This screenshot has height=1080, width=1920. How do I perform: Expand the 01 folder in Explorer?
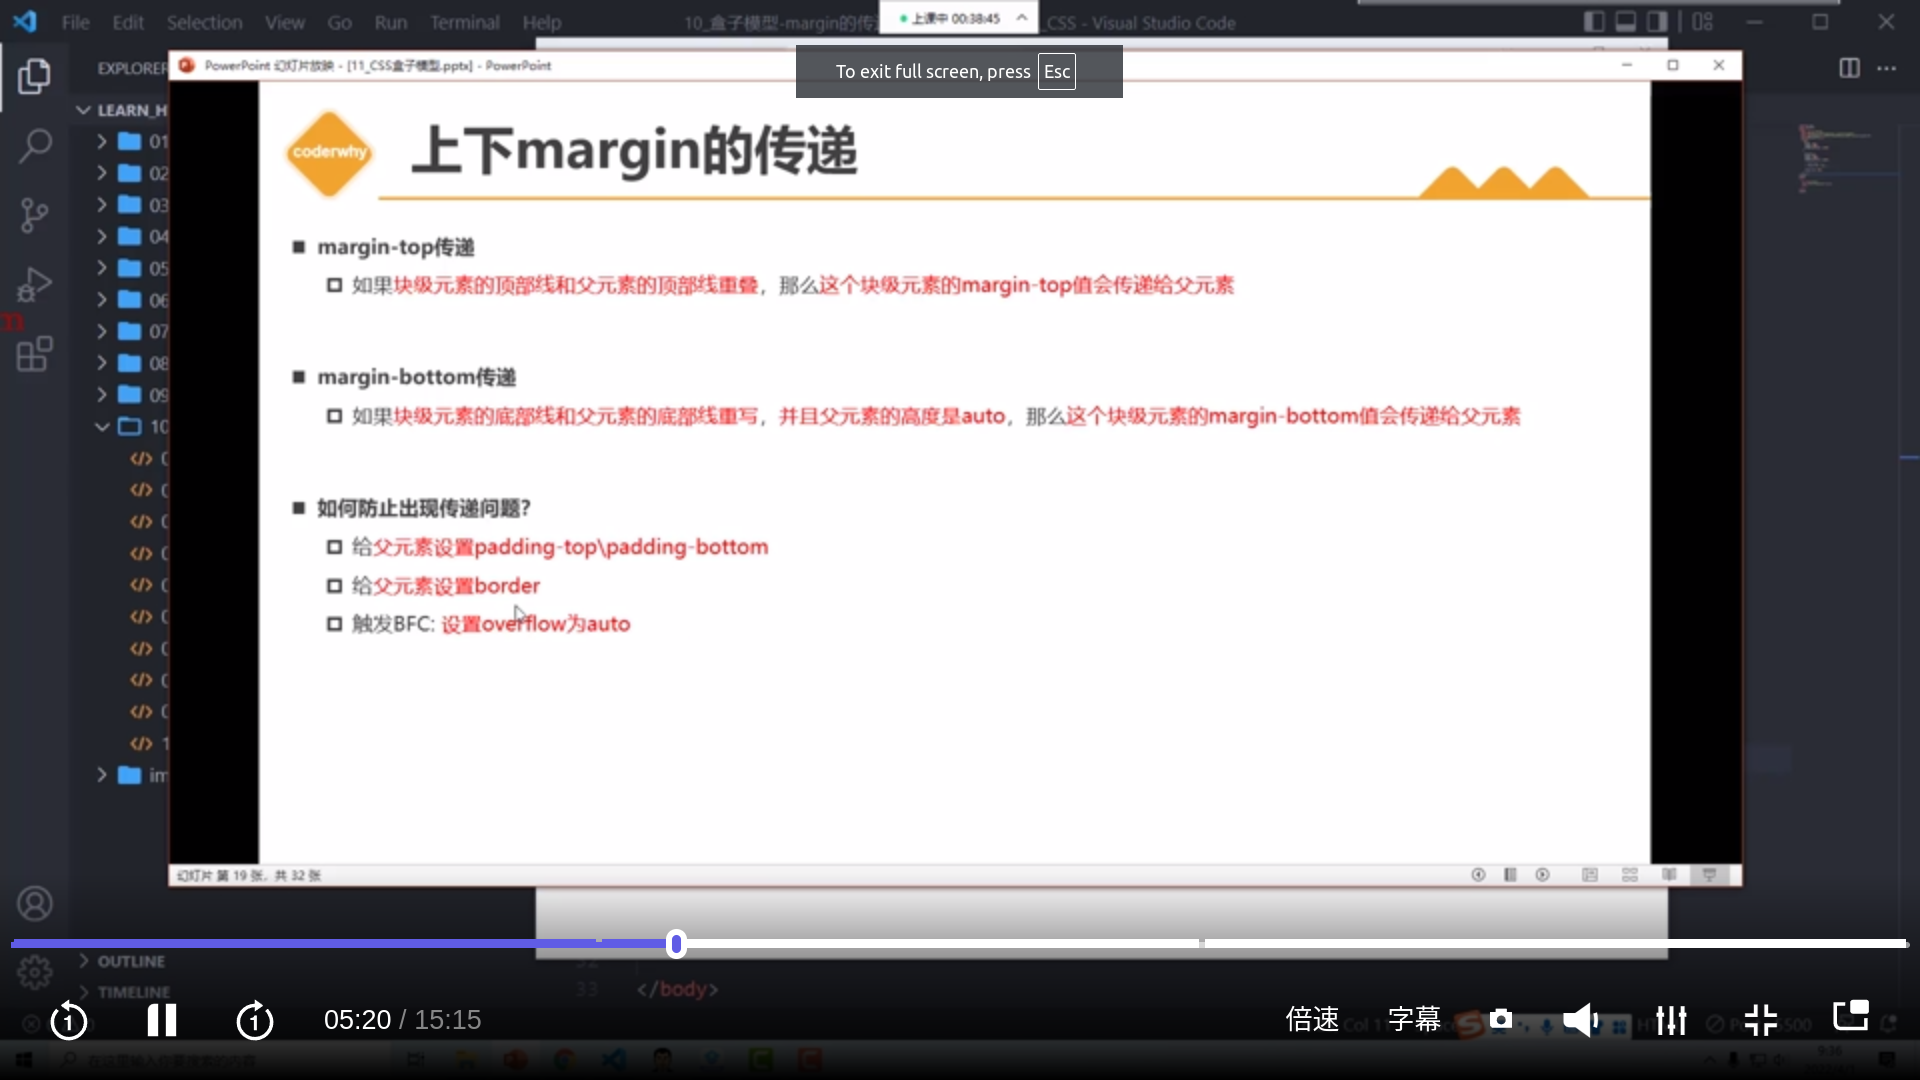tap(102, 142)
